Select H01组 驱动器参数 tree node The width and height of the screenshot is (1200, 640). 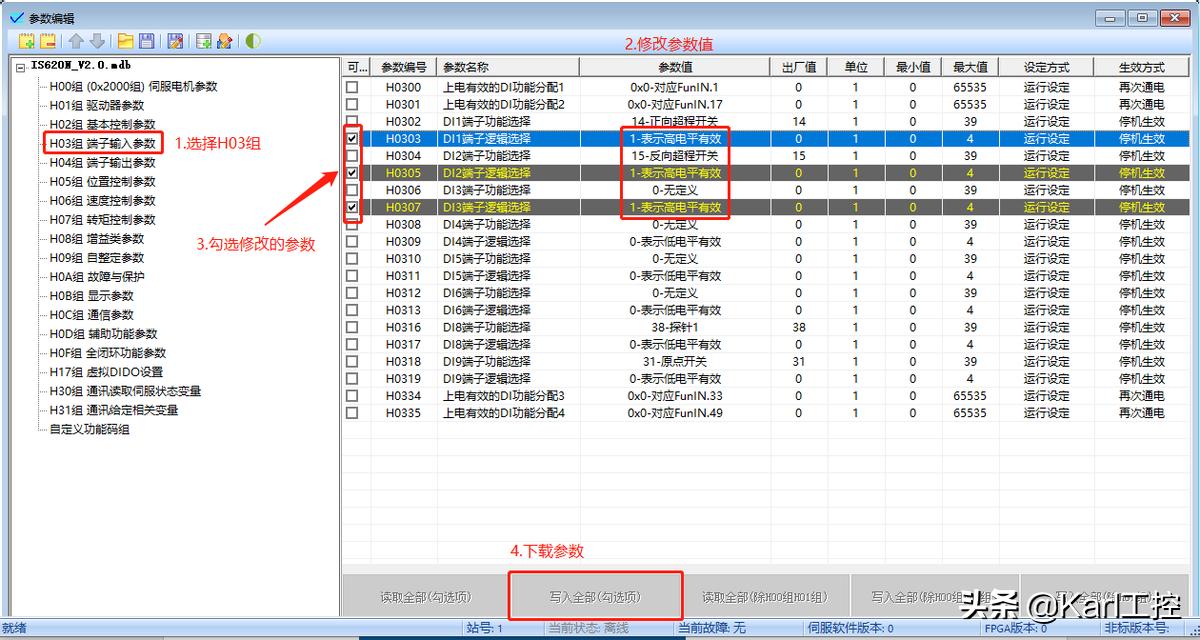click(x=97, y=105)
